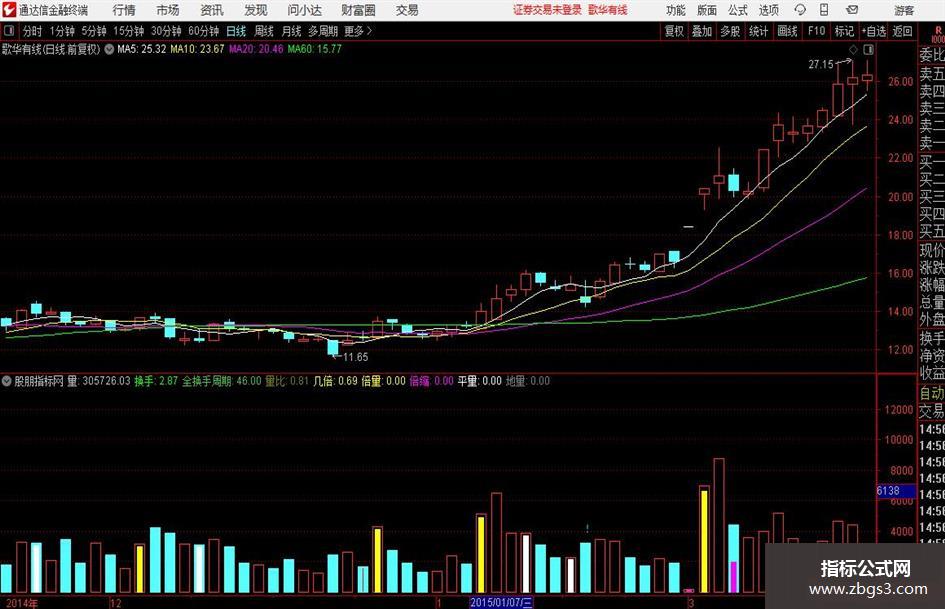Open the customer service headset icon

(x=800, y=10)
